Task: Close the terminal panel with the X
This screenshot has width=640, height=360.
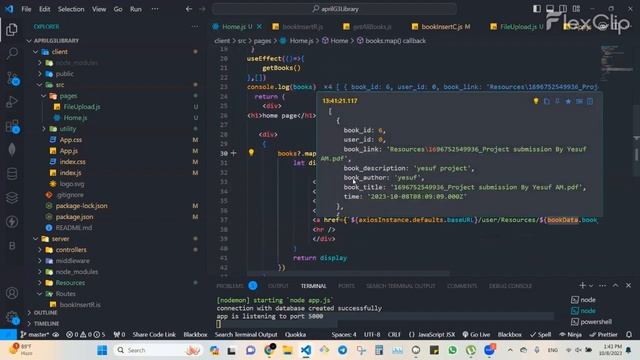Action: (629, 285)
